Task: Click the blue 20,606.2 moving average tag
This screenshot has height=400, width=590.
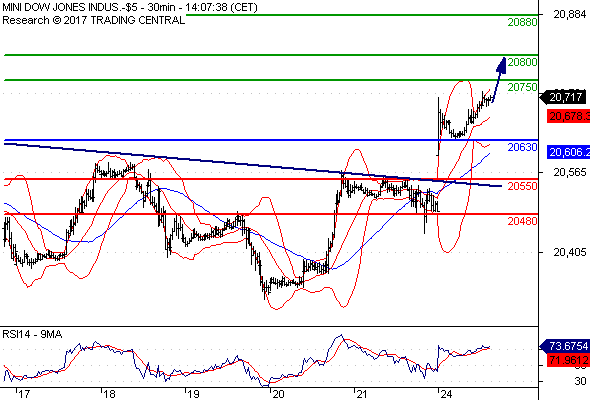Action: click(x=569, y=152)
